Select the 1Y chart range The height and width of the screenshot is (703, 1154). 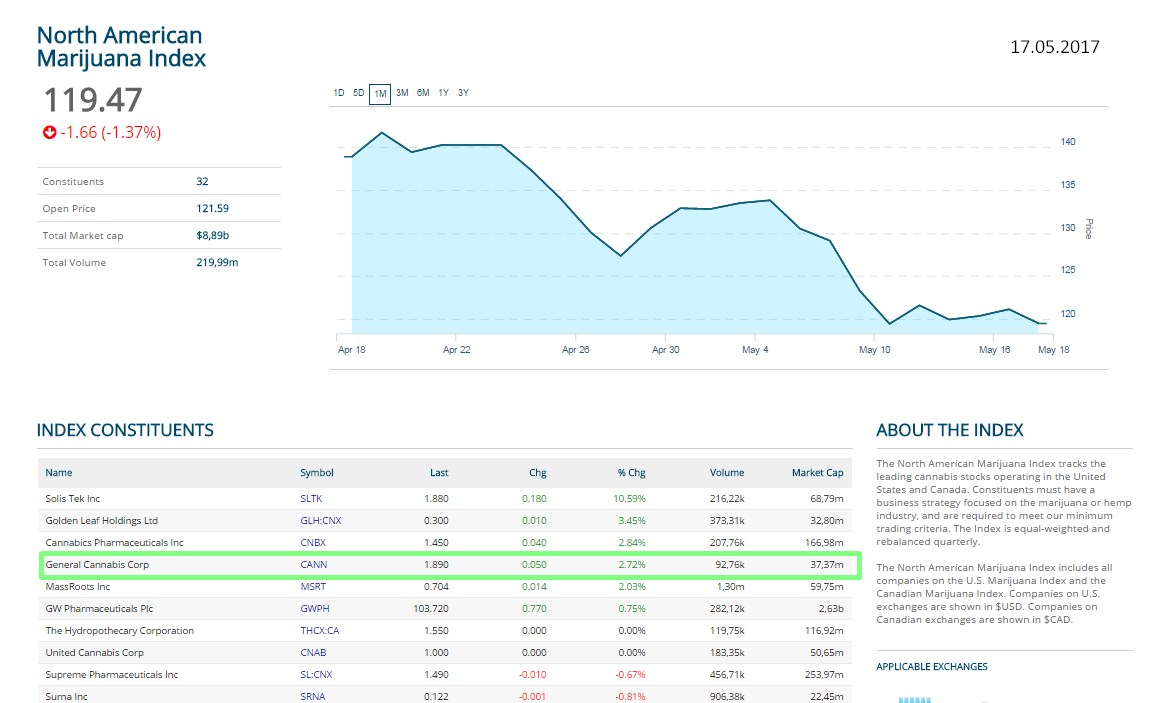pyautogui.click(x=443, y=93)
